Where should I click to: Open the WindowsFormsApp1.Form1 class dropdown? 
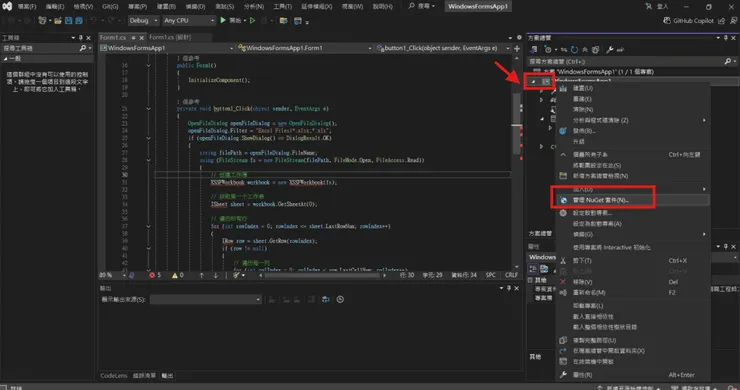[304, 48]
